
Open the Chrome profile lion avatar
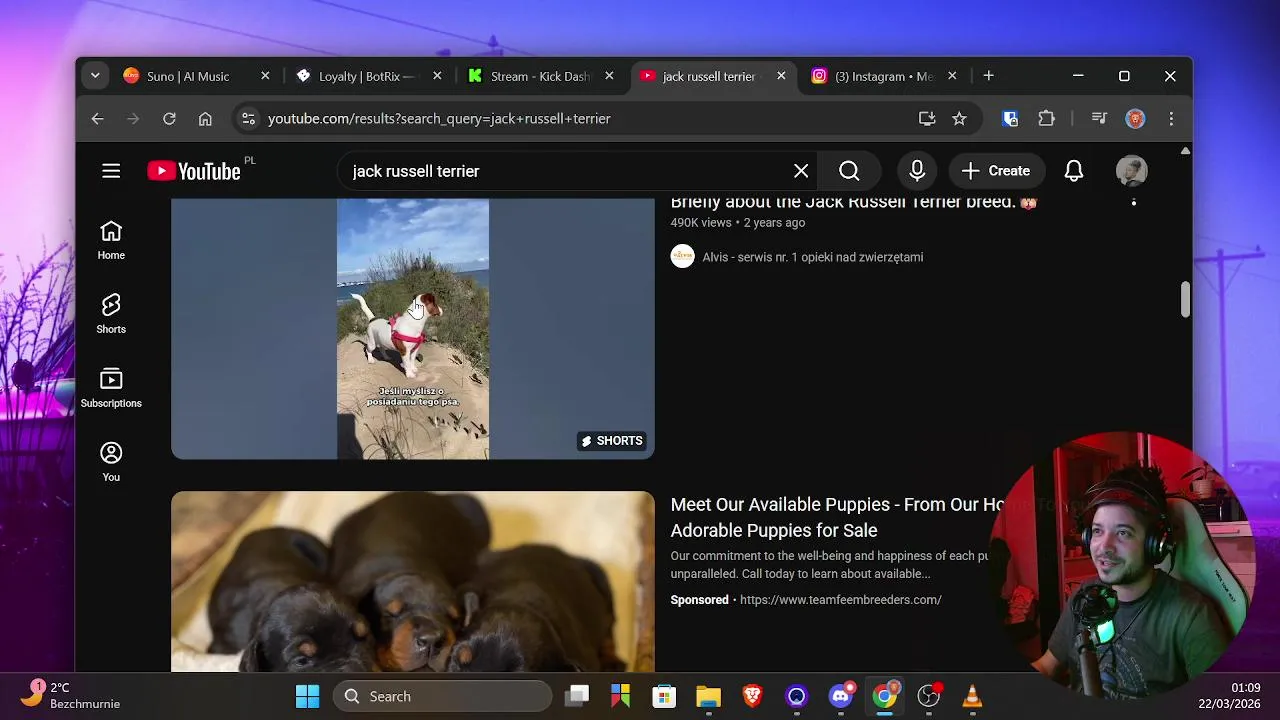click(x=1135, y=118)
